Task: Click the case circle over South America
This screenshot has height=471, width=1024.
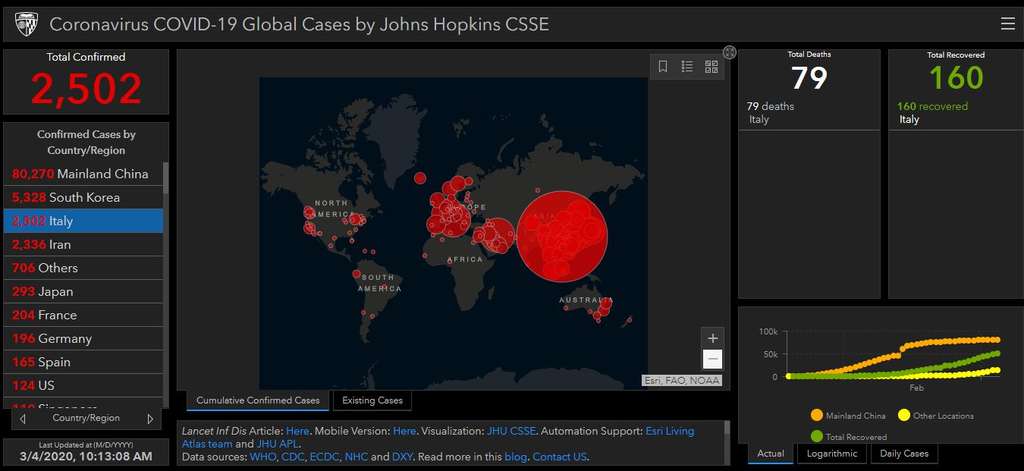Action: pyautogui.click(x=357, y=274)
